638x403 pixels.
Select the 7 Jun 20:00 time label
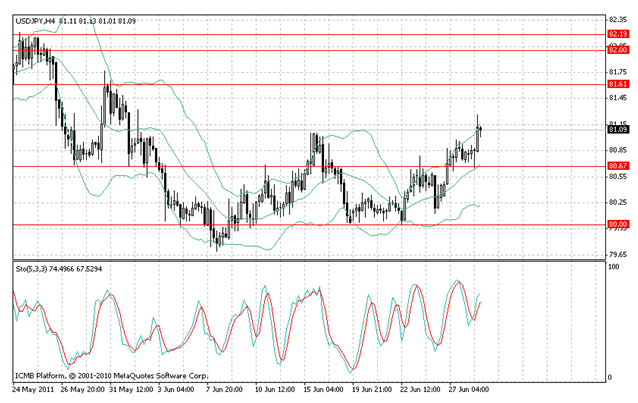click(225, 388)
